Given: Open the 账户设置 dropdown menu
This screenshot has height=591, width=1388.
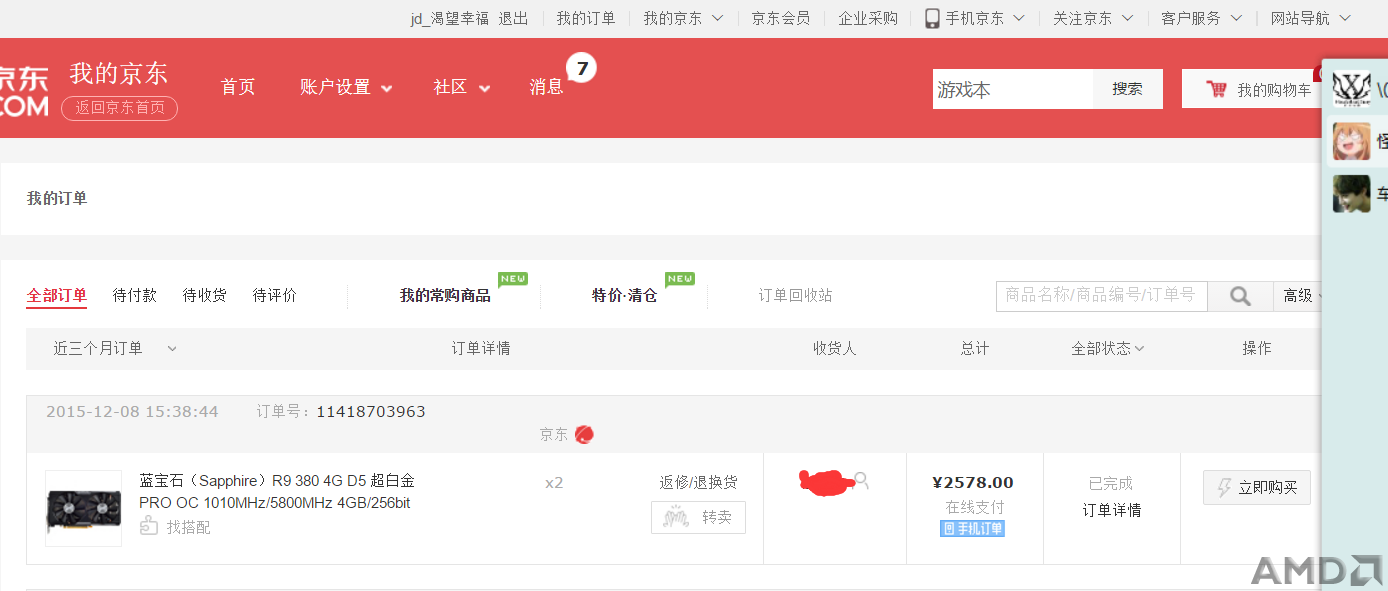Looking at the screenshot, I should tap(346, 87).
